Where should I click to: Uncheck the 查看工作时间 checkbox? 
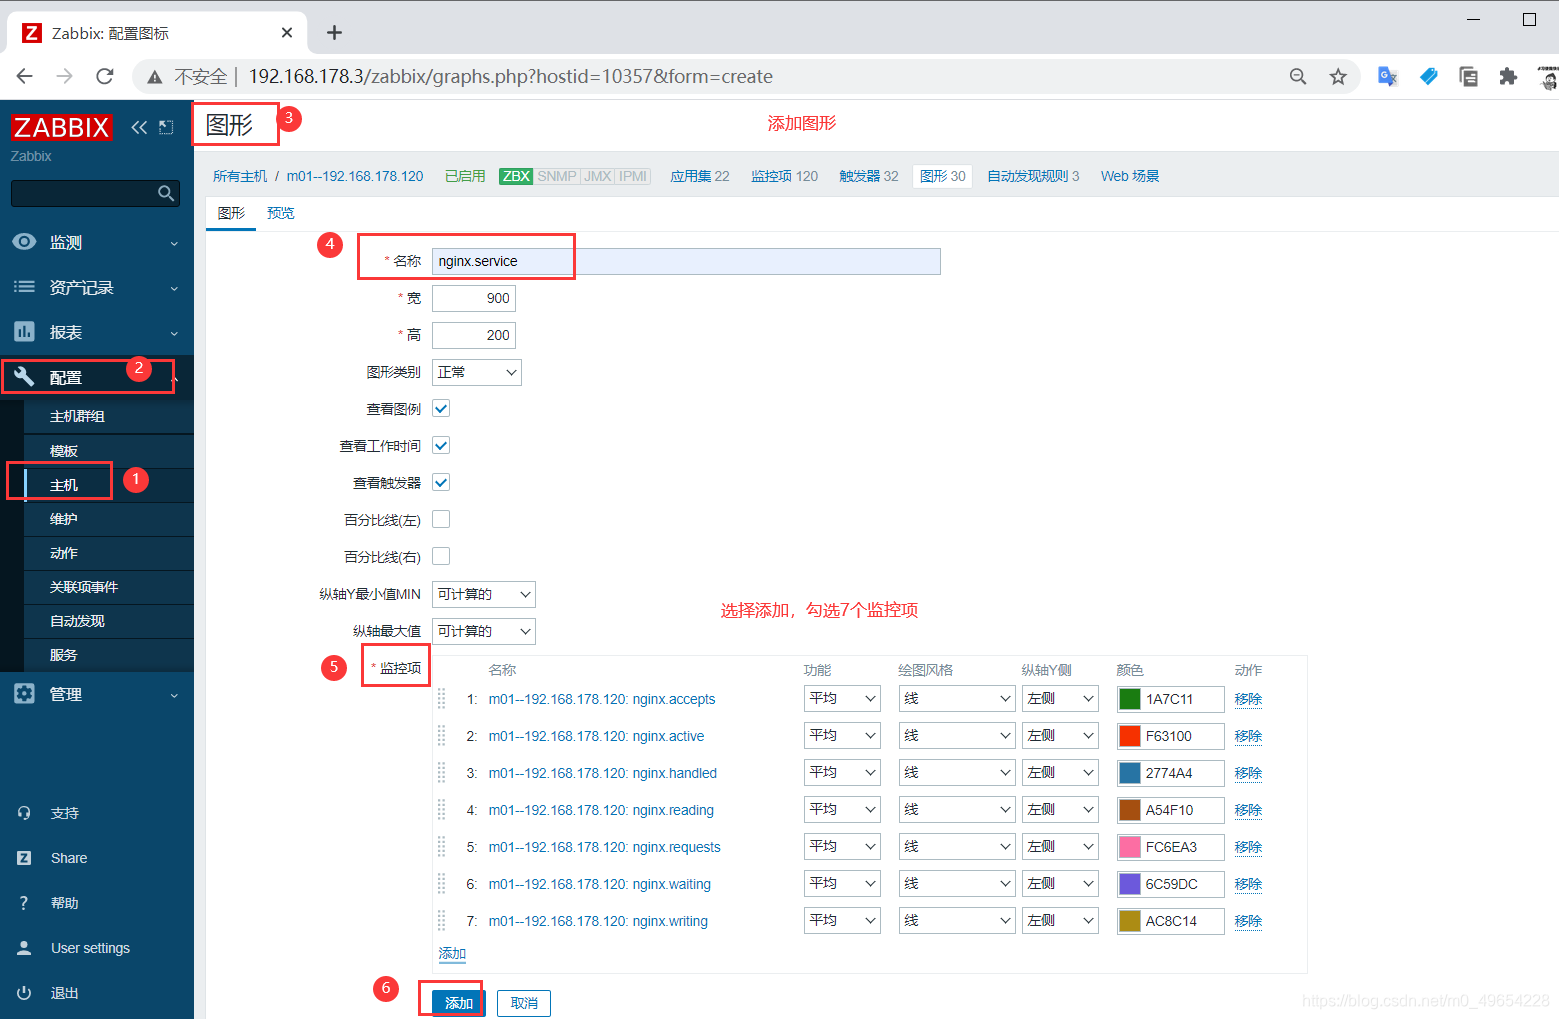441,445
